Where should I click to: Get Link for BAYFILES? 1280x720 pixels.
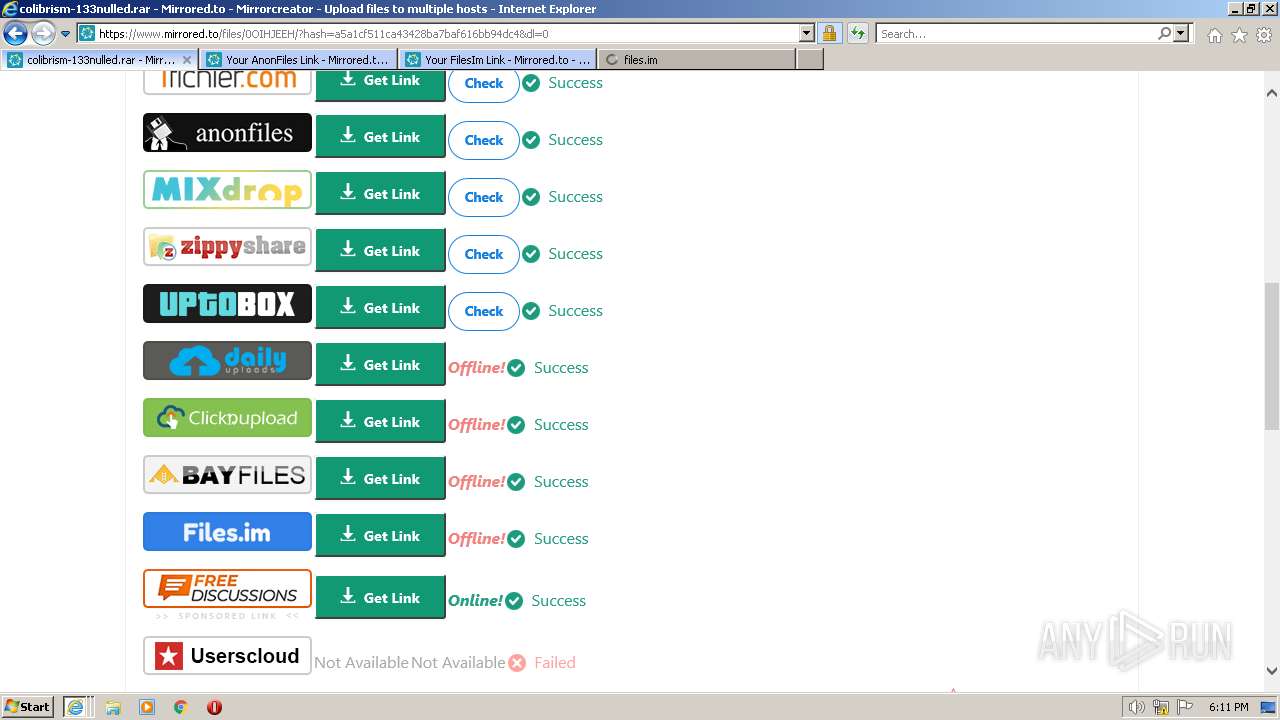[380, 479]
